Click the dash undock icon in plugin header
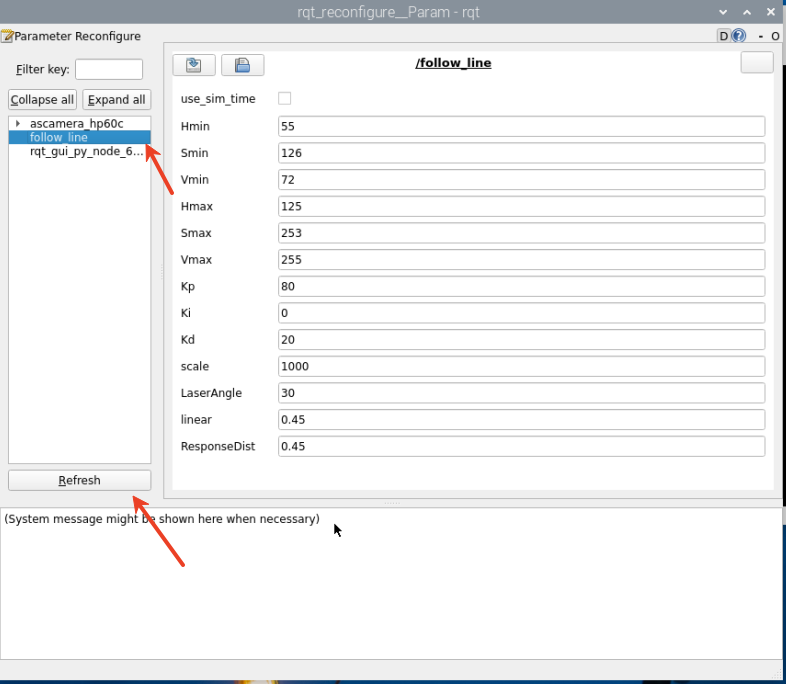786x684 pixels. 760,36
